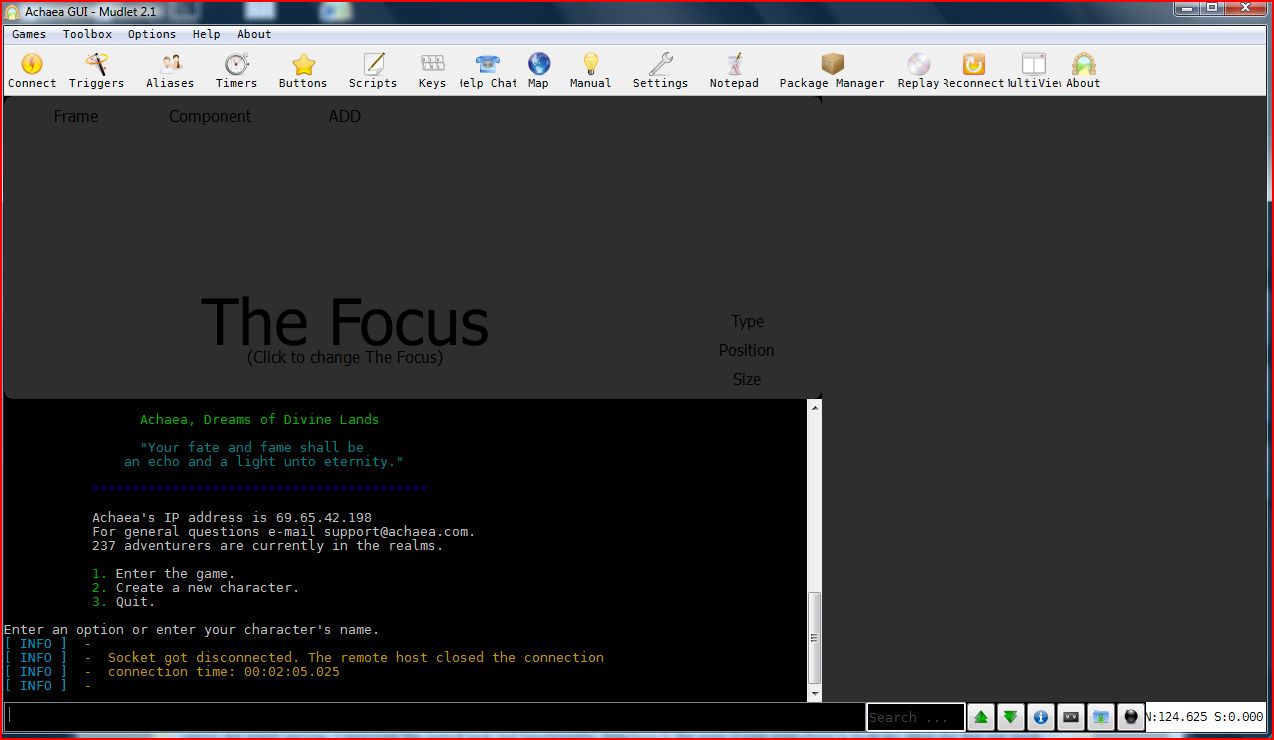Viewport: 1274px width, 740px height.
Task: Click the 'Quit.' option line
Action: pyautogui.click(x=135, y=601)
